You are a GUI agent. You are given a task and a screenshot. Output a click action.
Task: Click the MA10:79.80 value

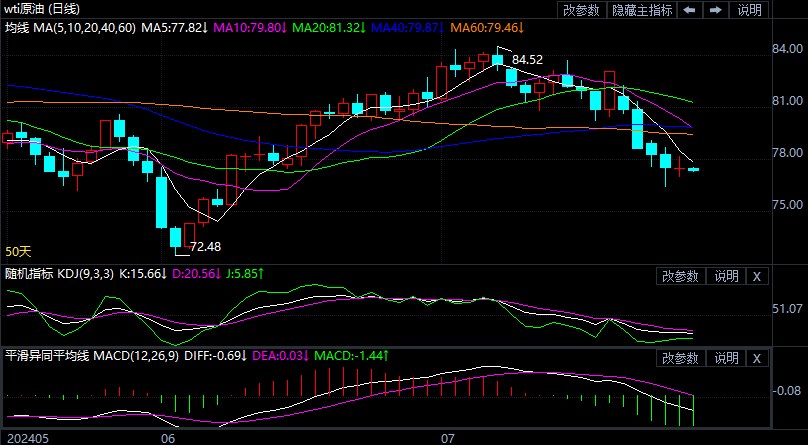pyautogui.click(x=250, y=28)
